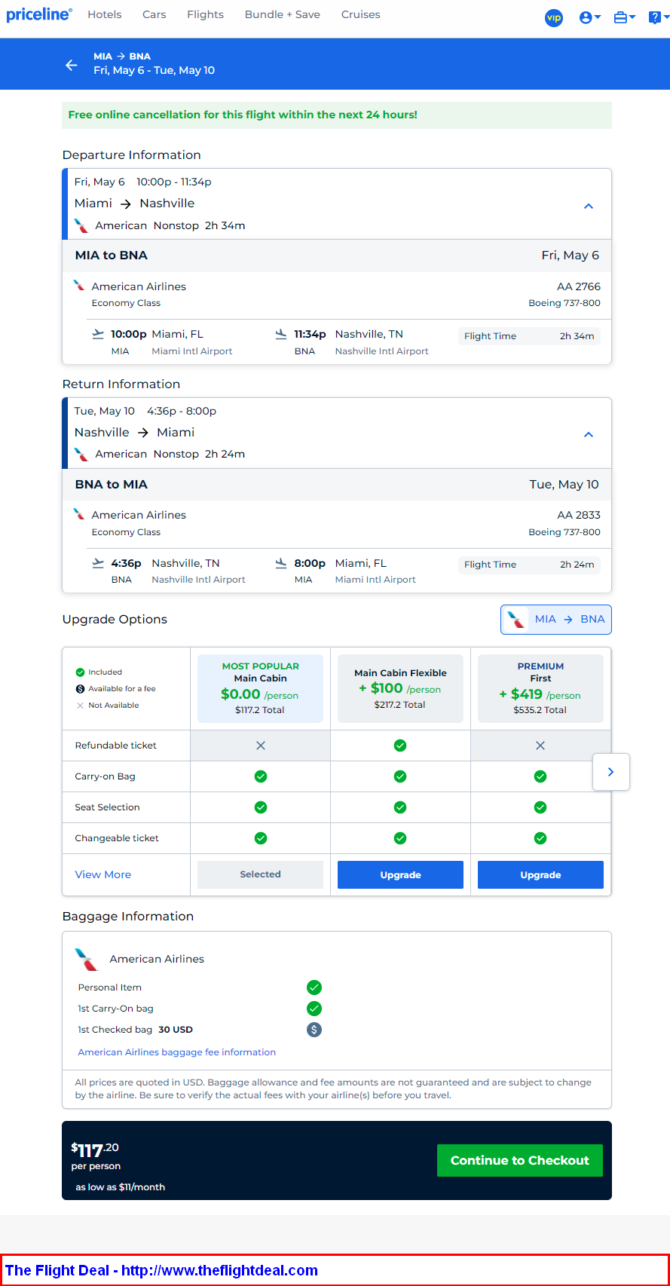This screenshot has height=1286, width=670.
Task: Select the MIA → BNA upgrade tab
Action: click(556, 619)
